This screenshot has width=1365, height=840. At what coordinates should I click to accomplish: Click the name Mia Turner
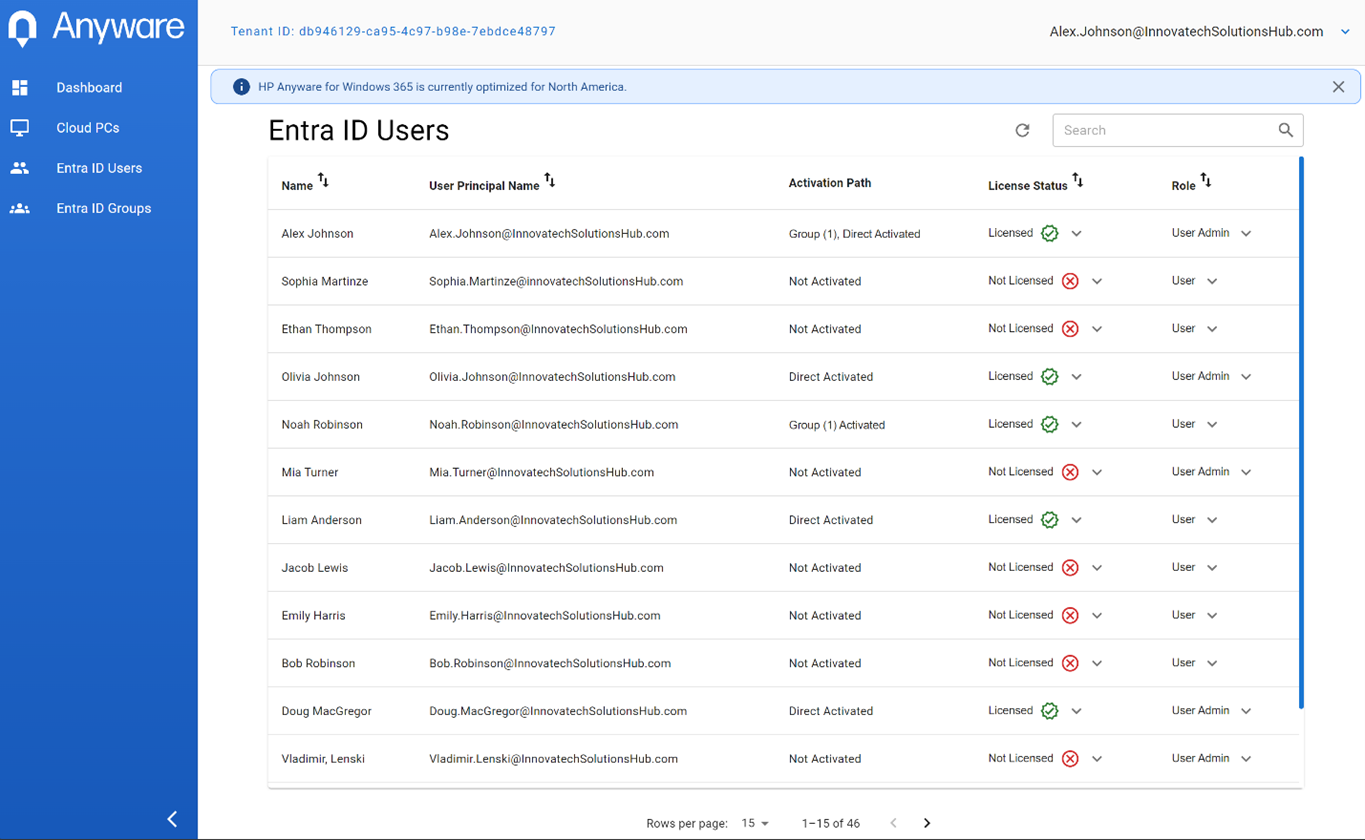pos(310,472)
